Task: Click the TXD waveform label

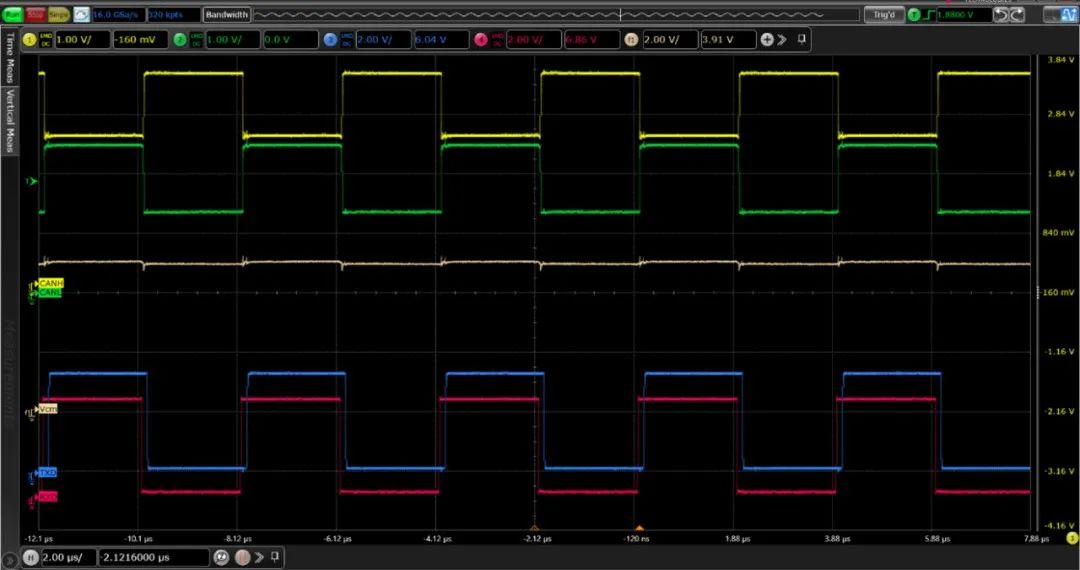Action: tap(47, 473)
